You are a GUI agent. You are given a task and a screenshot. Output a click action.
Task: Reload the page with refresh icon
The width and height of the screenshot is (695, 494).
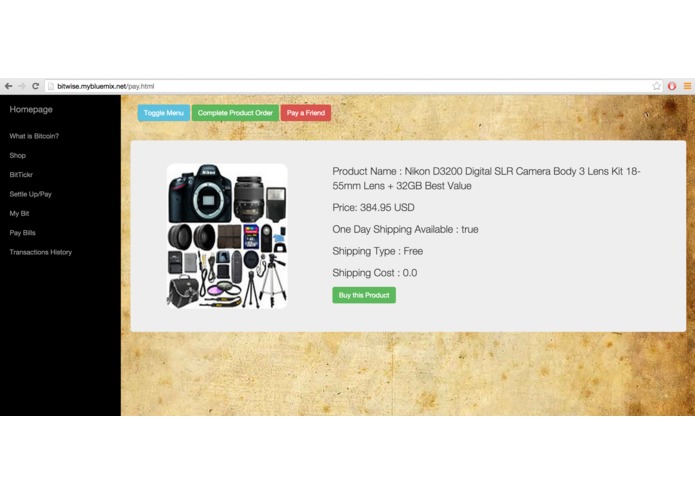pos(36,86)
